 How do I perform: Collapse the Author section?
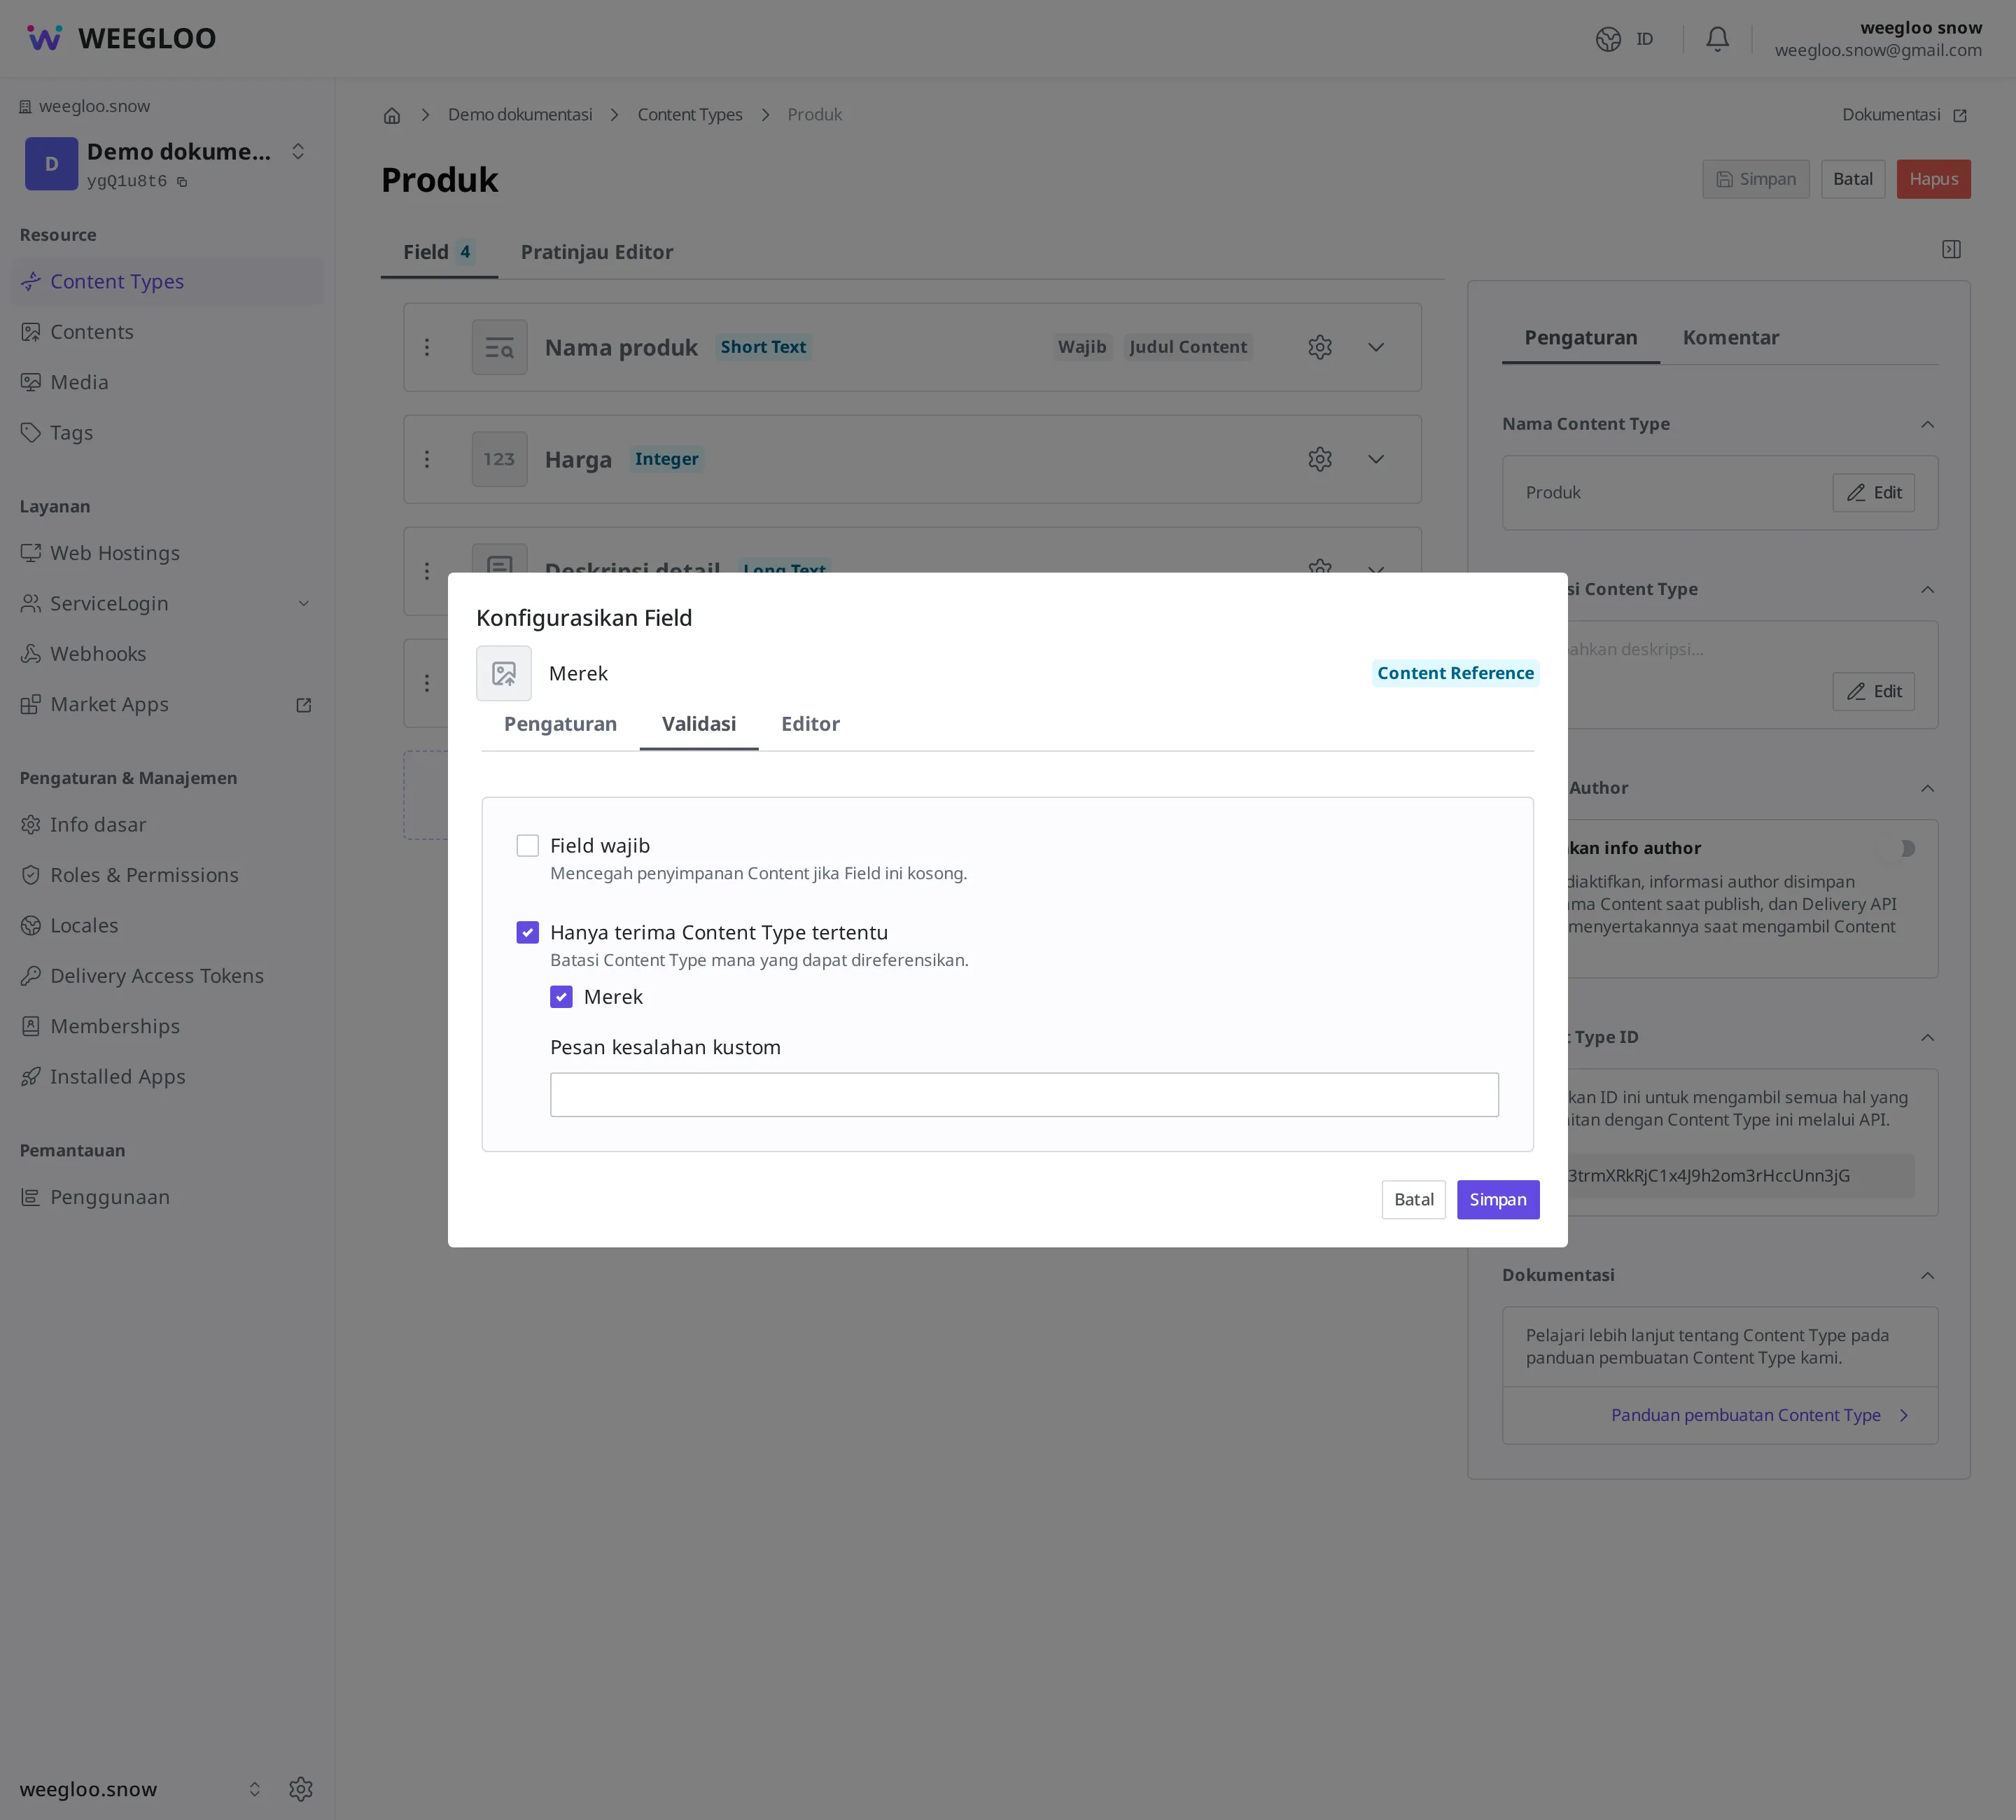click(1927, 788)
